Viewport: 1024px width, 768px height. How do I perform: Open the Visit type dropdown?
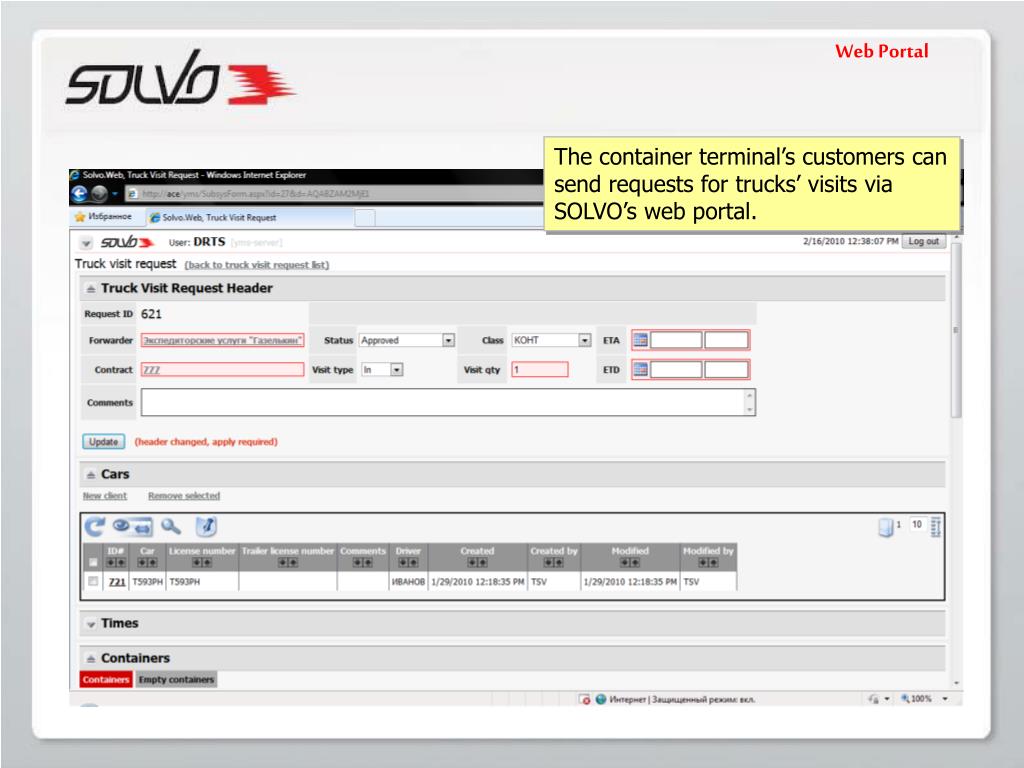(396, 370)
